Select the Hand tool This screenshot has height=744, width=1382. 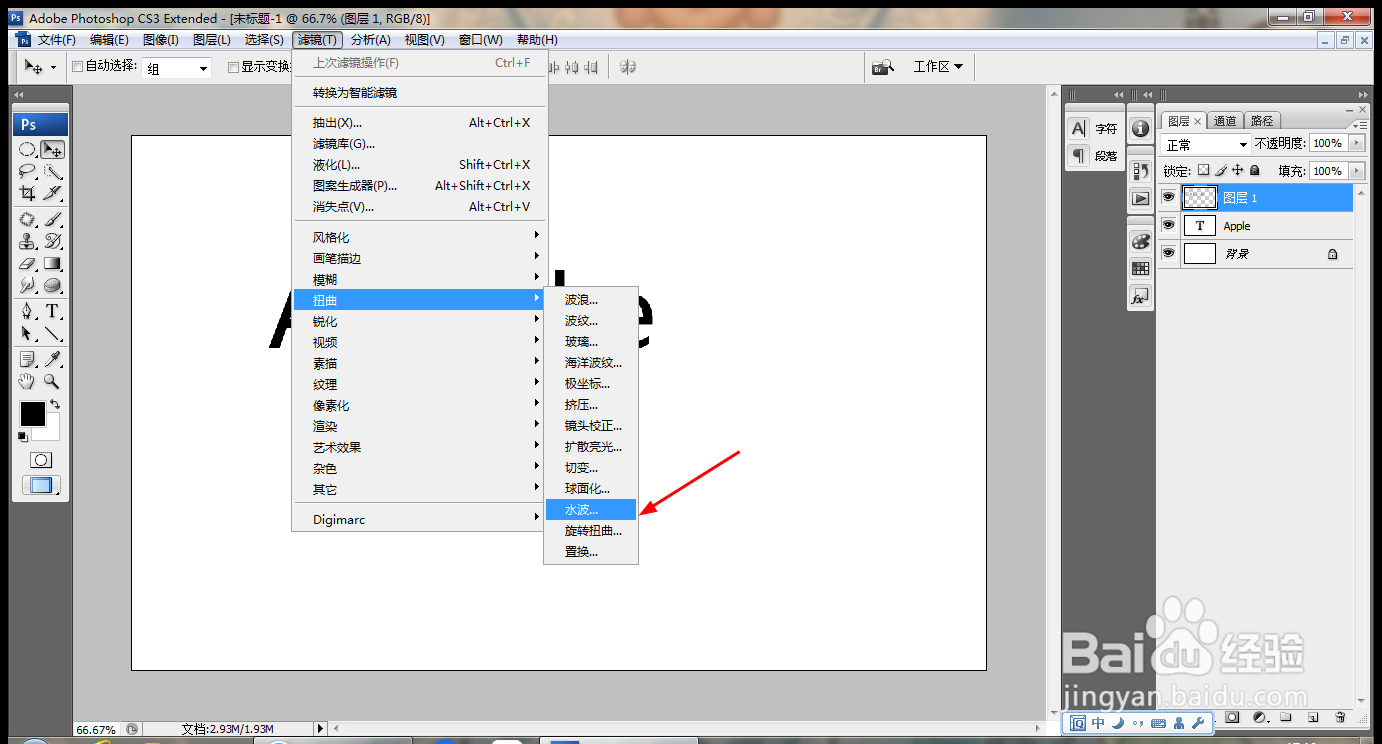(28, 381)
